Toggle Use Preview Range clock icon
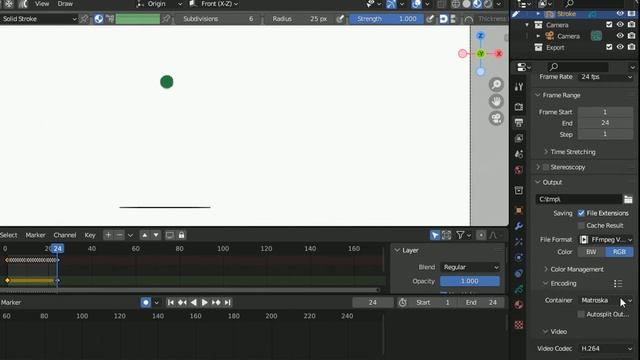 pyautogui.click(x=402, y=302)
